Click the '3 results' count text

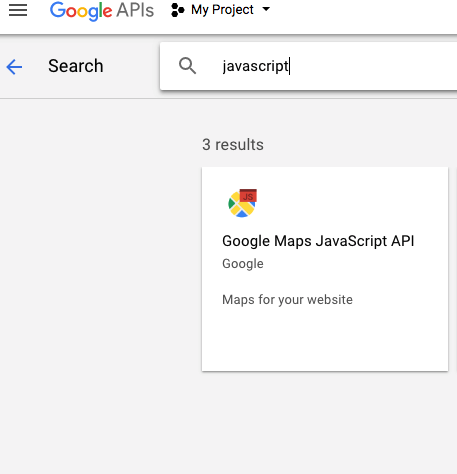(x=233, y=145)
